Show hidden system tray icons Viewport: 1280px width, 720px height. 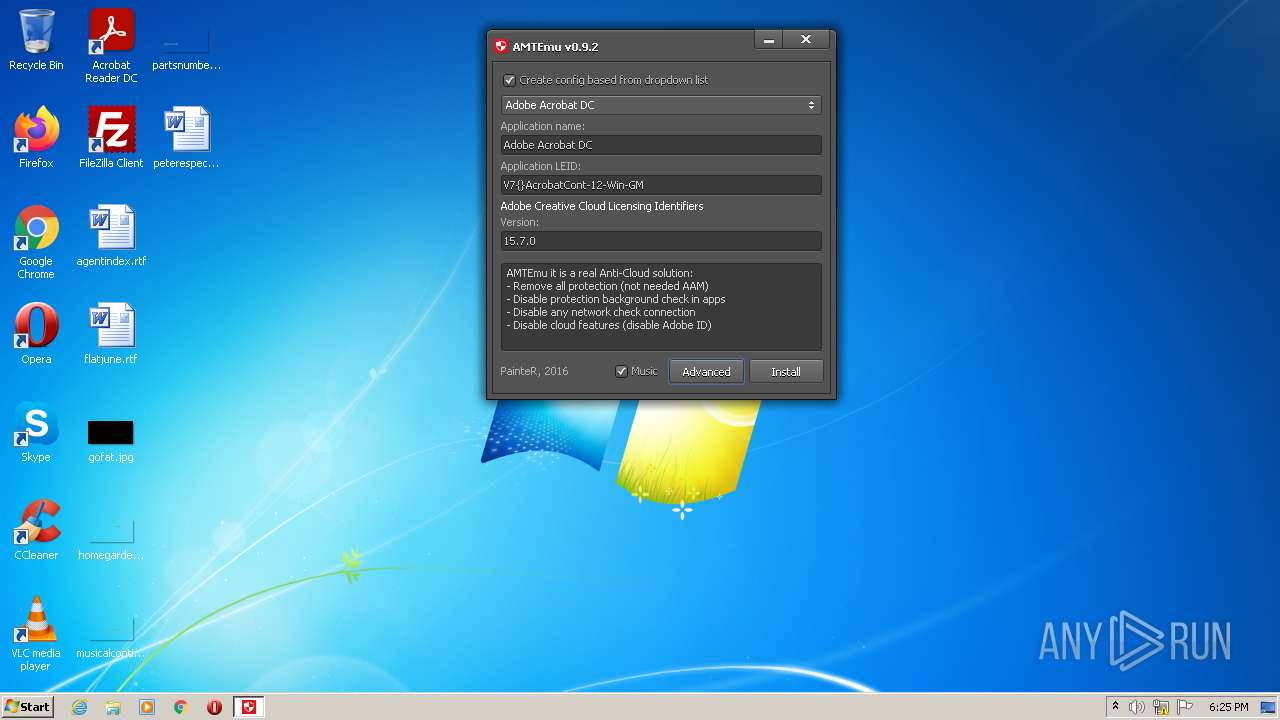[x=1115, y=707]
